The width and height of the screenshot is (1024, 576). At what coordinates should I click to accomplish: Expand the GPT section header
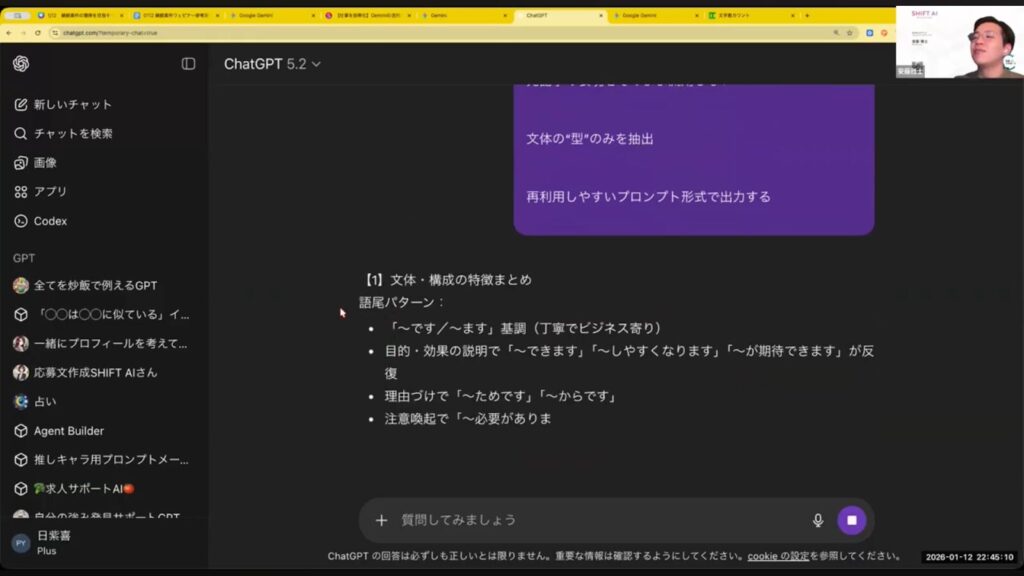(24, 258)
